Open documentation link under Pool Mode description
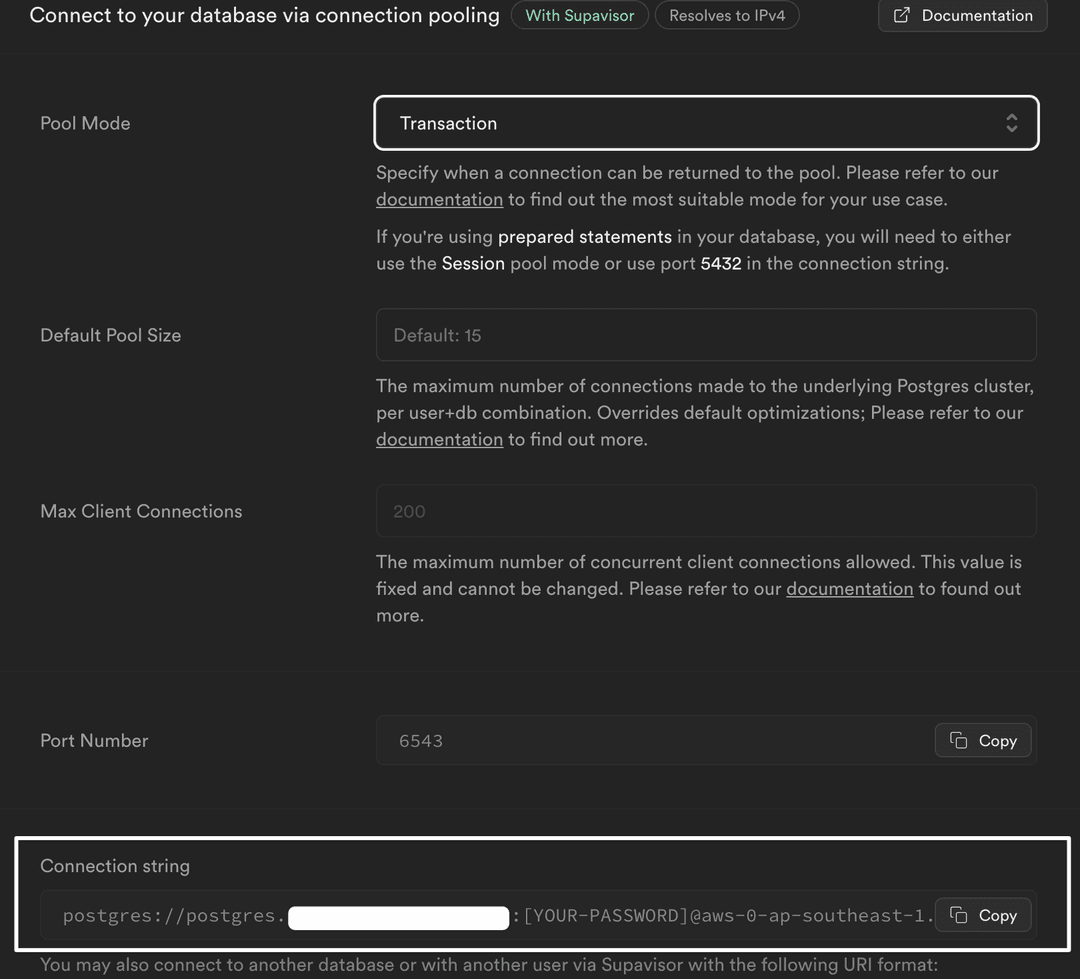This screenshot has height=979, width=1080. pos(439,200)
